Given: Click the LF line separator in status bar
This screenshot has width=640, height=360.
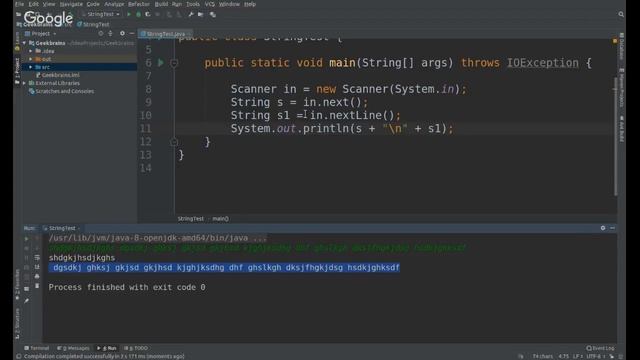Looking at the screenshot, I should coord(578,356).
